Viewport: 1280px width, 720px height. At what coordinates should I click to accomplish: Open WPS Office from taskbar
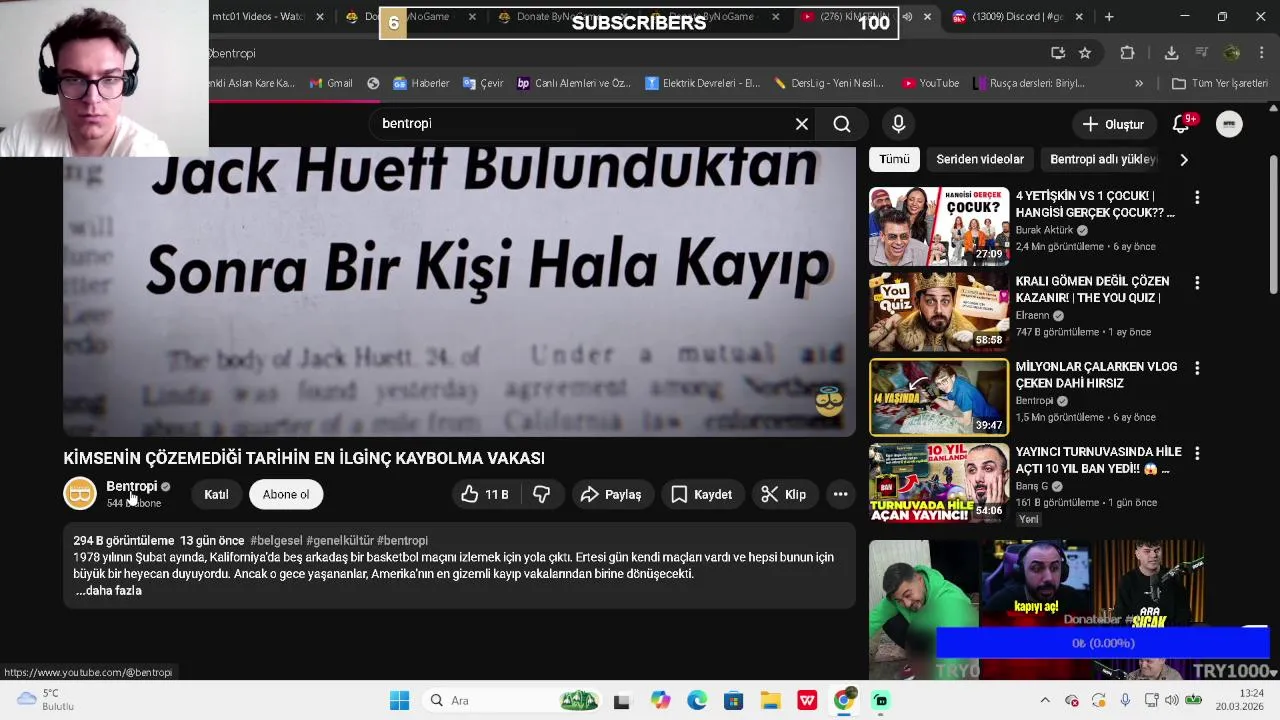pos(807,700)
